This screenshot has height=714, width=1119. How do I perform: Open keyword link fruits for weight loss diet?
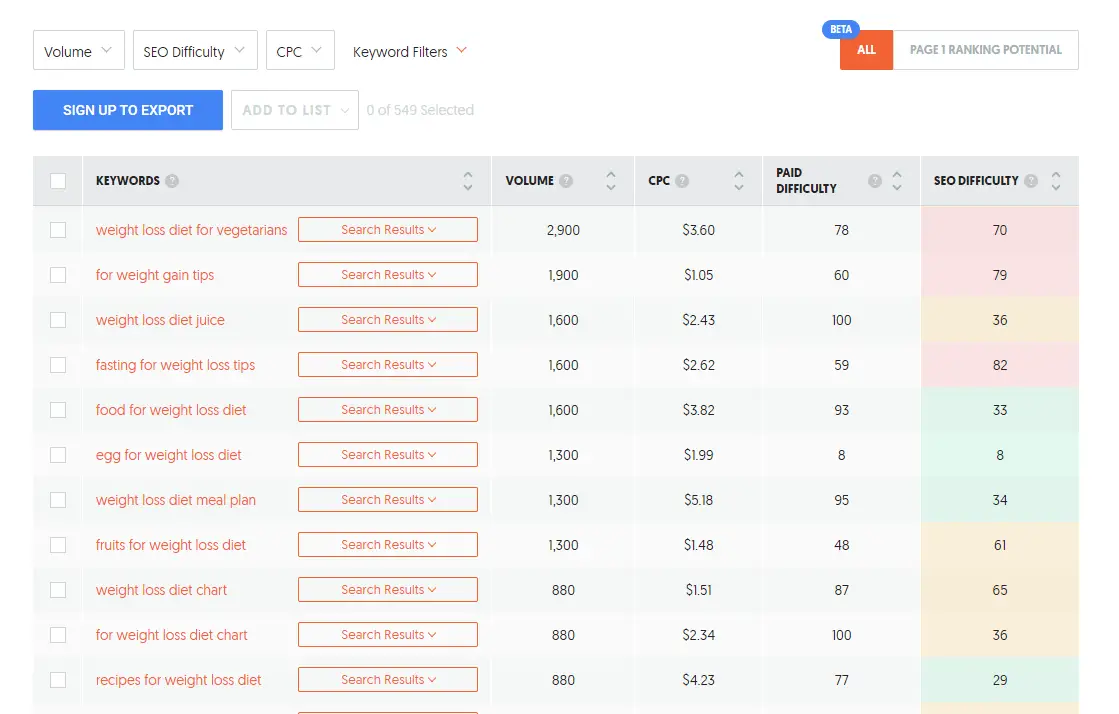(x=171, y=545)
